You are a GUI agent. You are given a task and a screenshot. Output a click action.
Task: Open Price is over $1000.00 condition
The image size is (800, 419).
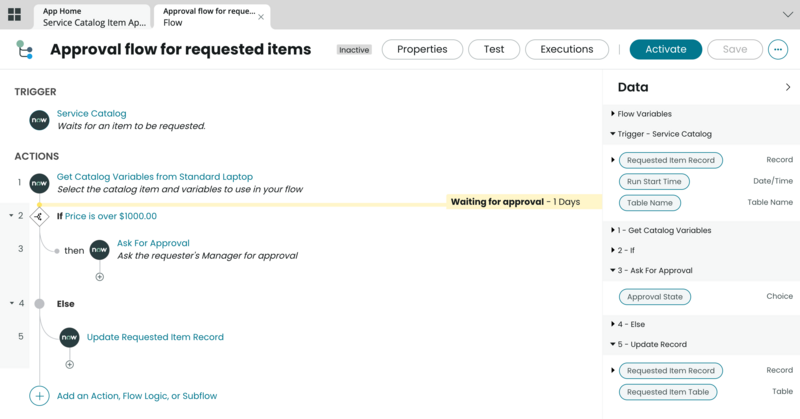(x=111, y=216)
